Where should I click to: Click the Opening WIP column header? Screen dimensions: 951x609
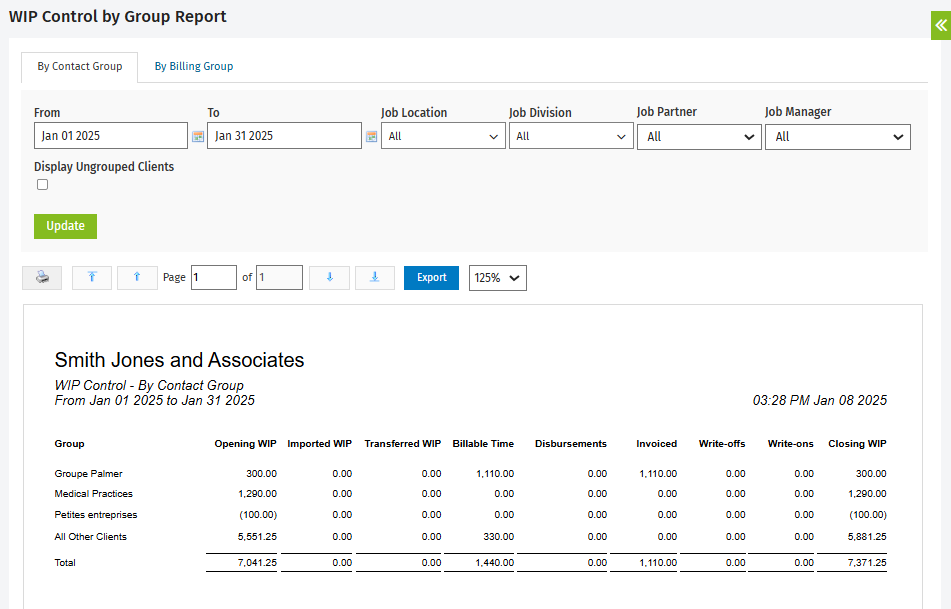coord(245,444)
